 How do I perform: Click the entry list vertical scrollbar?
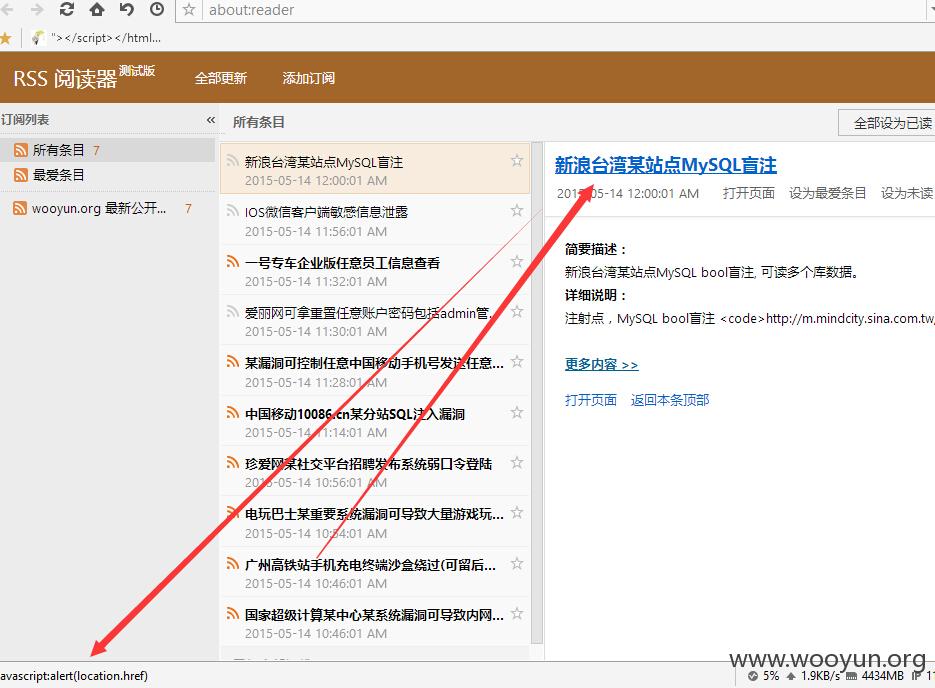(537, 393)
